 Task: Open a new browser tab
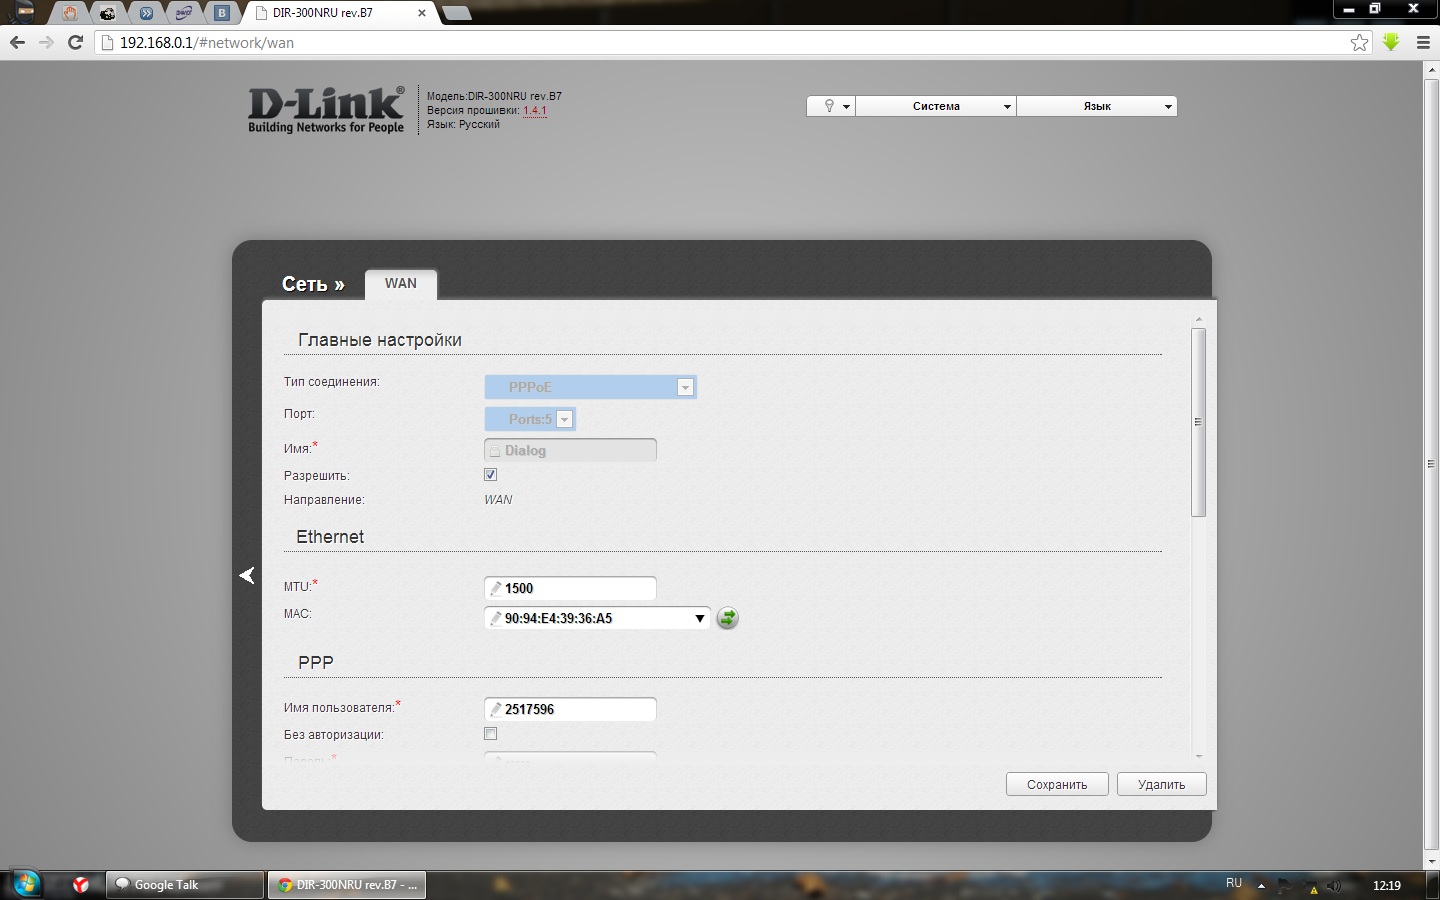coord(456,13)
